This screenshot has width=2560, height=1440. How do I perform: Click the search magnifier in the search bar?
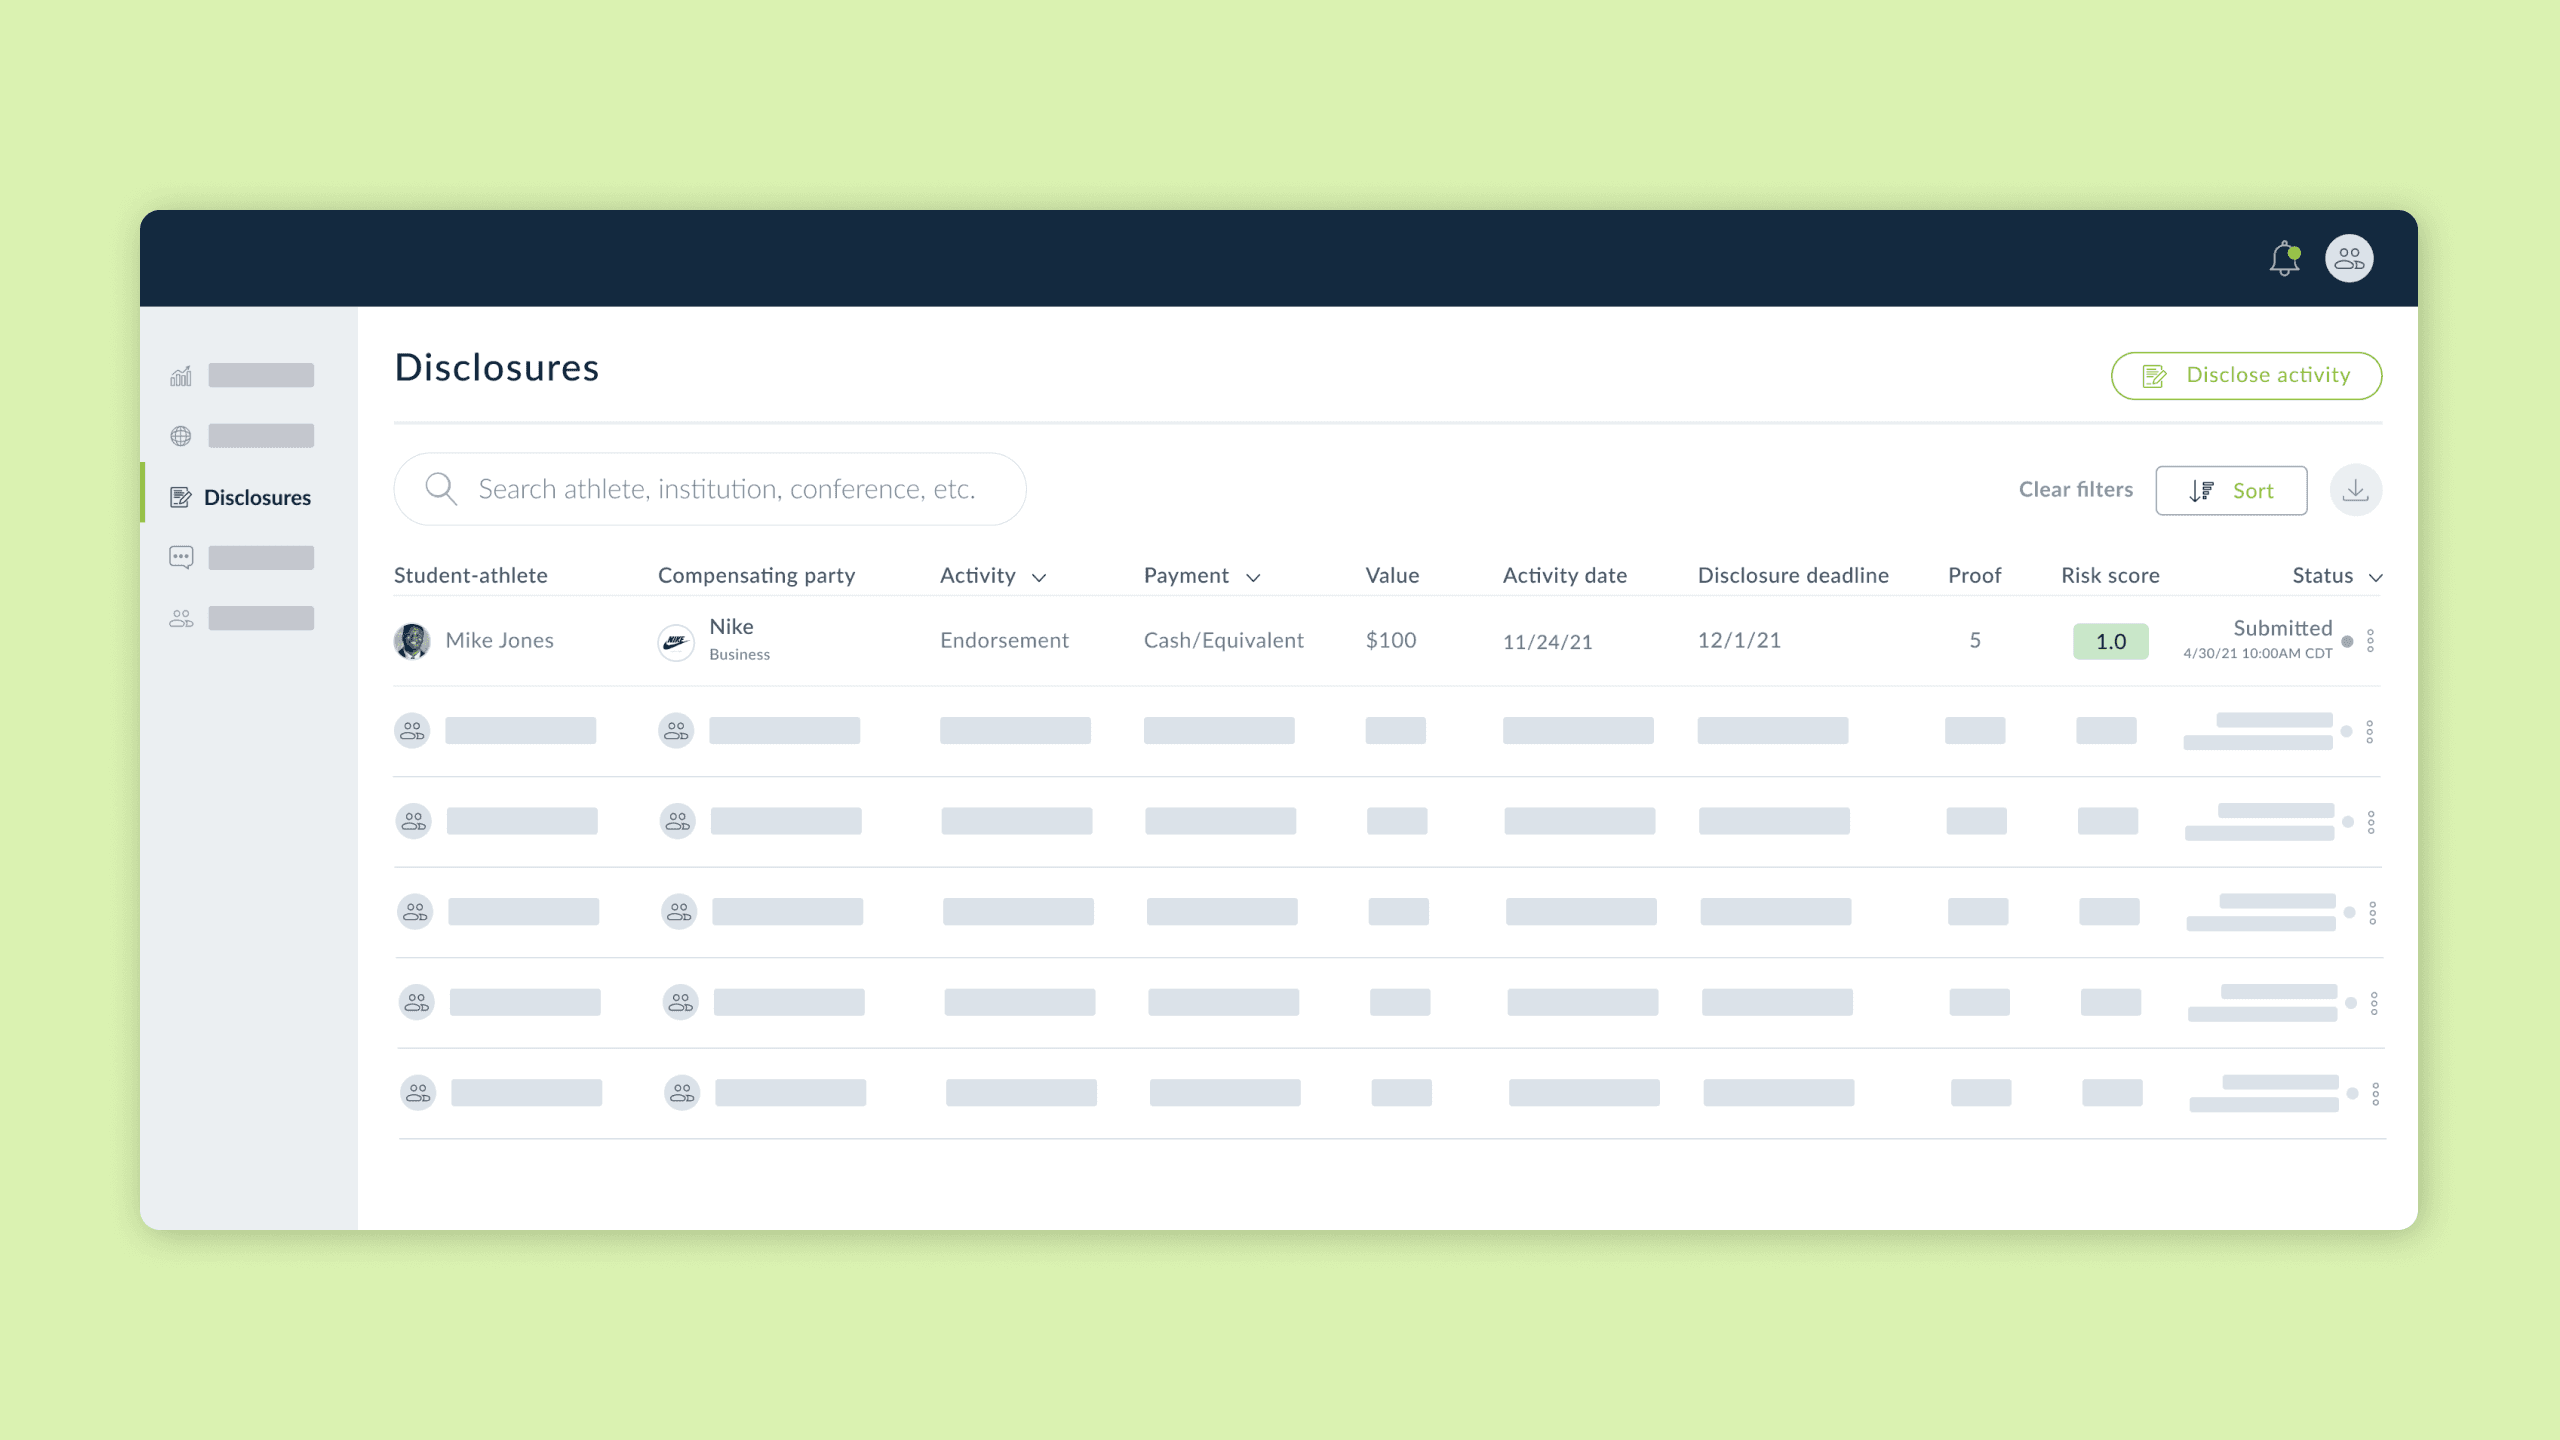441,489
